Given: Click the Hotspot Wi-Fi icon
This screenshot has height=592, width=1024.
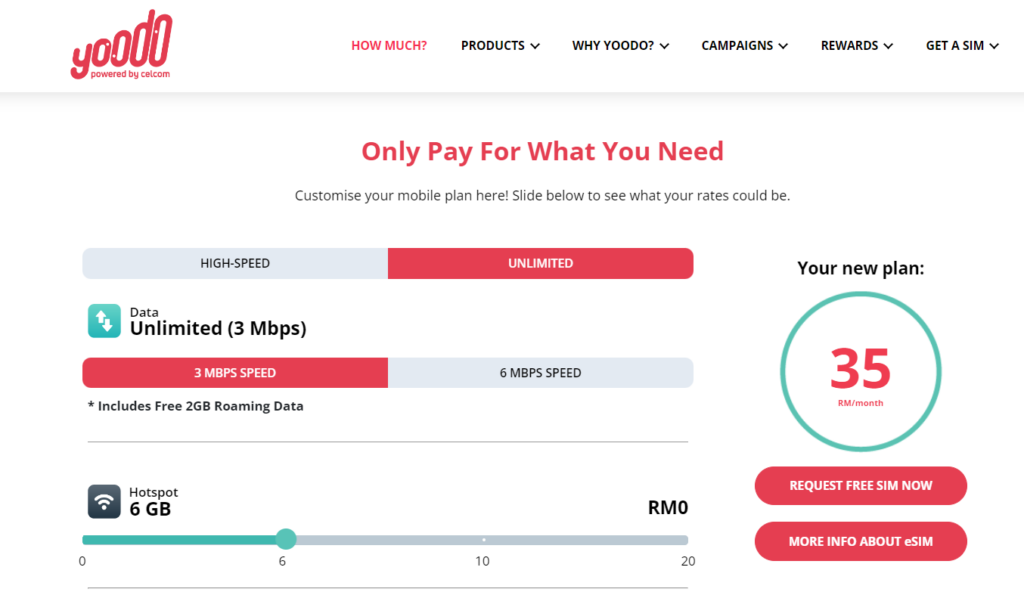Looking at the screenshot, I should [x=104, y=501].
